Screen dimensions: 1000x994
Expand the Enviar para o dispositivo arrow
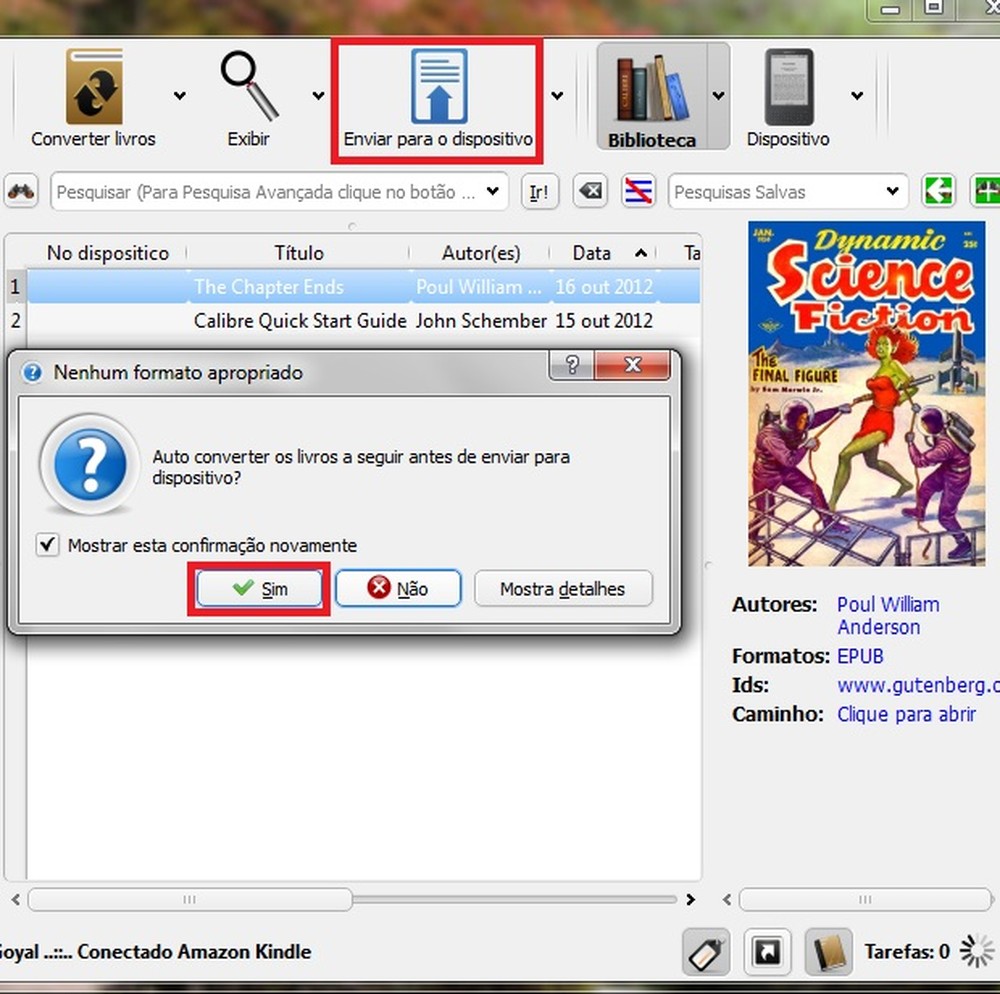point(557,96)
